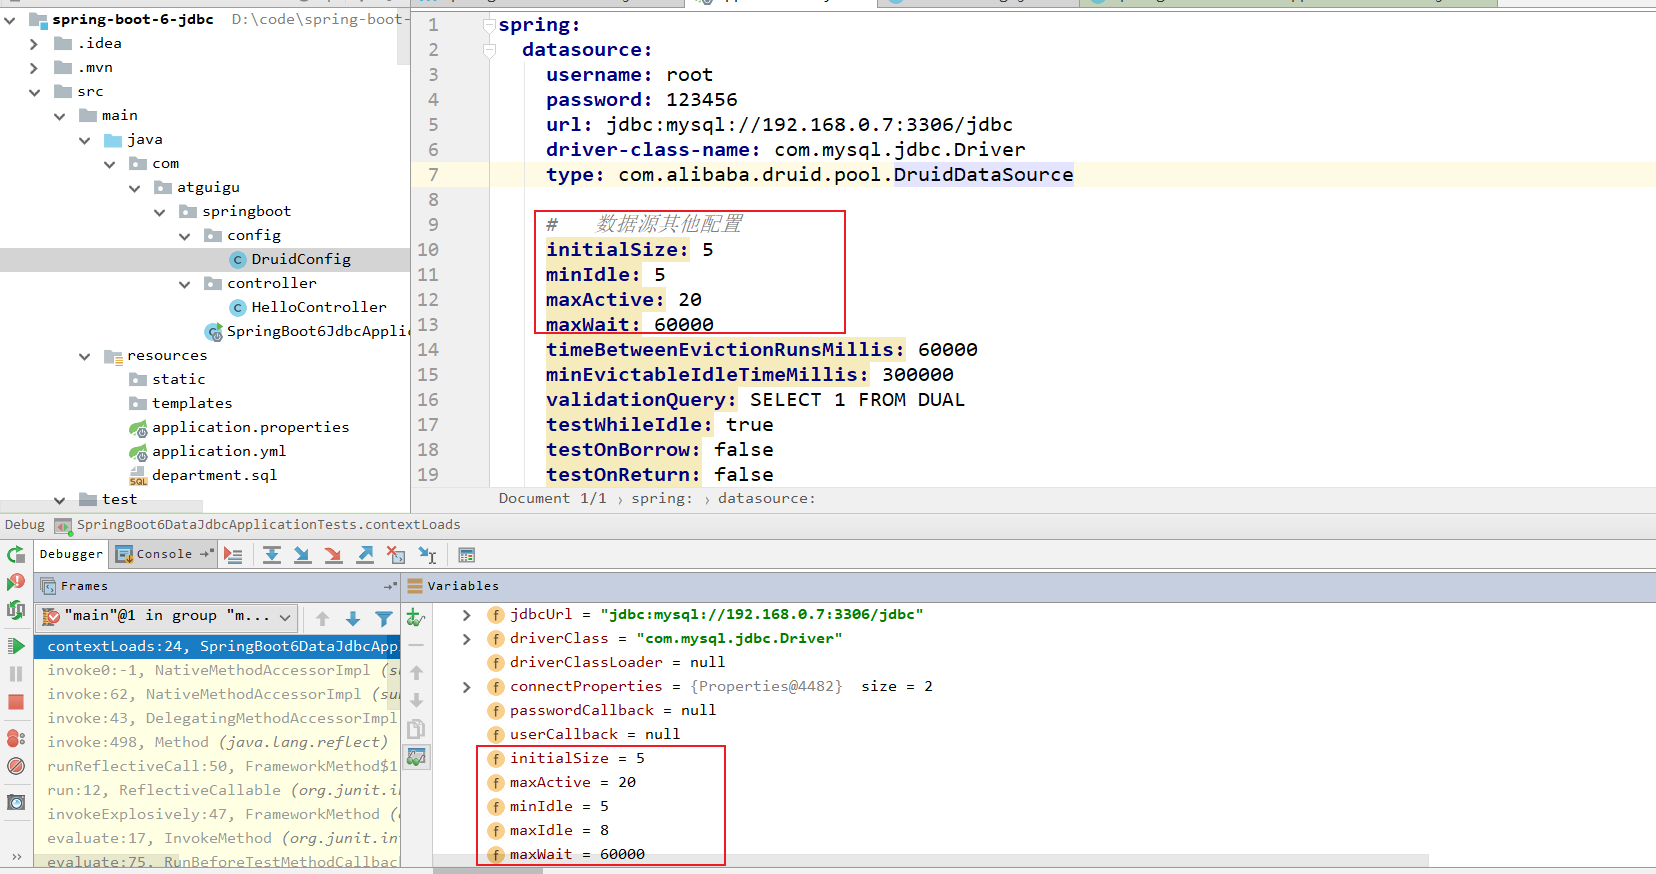The height and width of the screenshot is (874, 1656).
Task: Collapse the resources folder
Action: (84, 356)
